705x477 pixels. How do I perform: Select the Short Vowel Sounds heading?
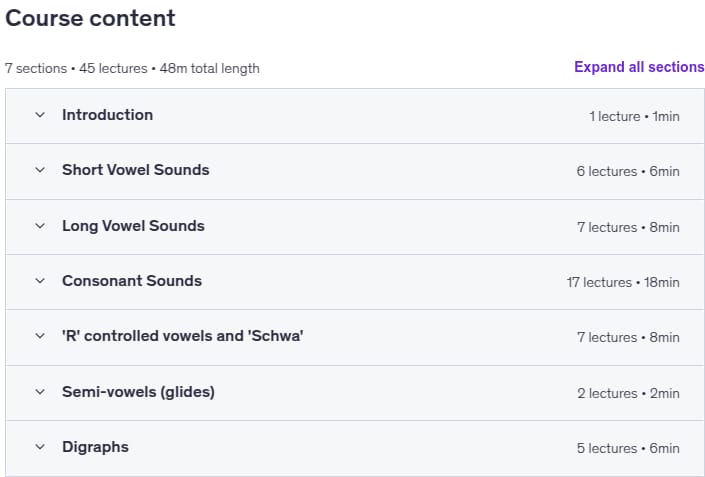[x=136, y=170]
